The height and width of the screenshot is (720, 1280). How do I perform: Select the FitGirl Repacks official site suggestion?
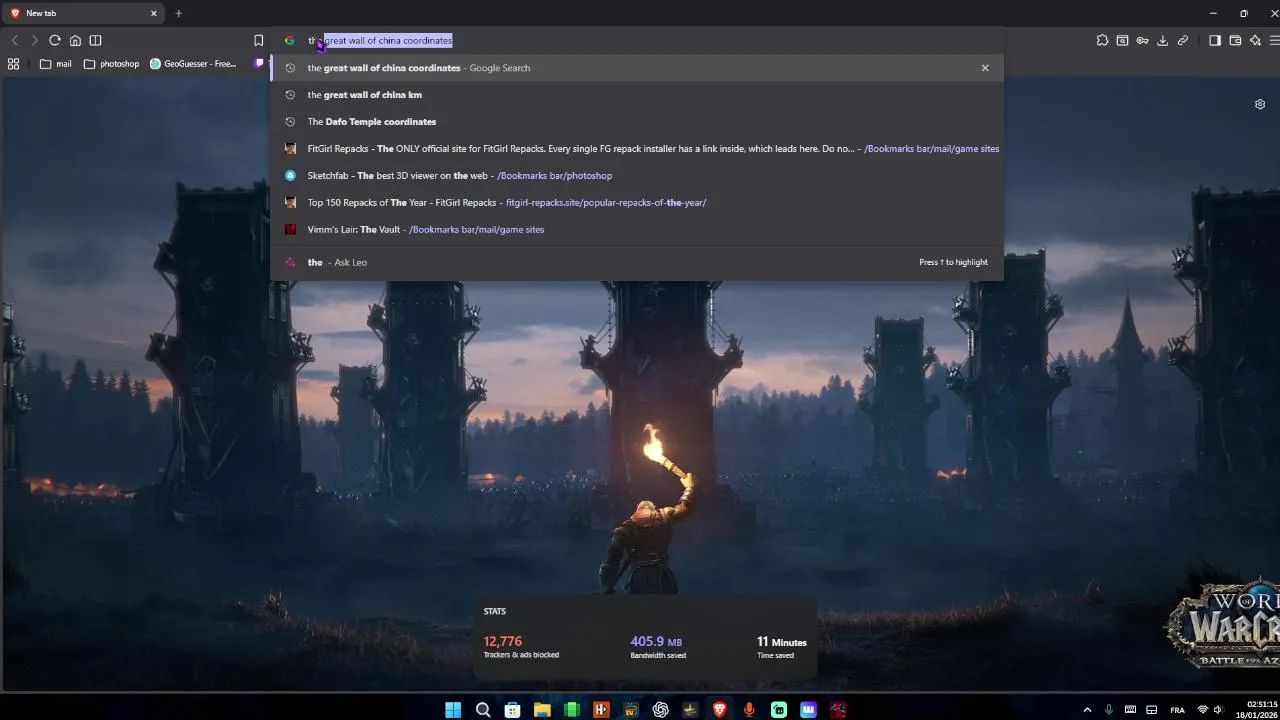tap(637, 149)
